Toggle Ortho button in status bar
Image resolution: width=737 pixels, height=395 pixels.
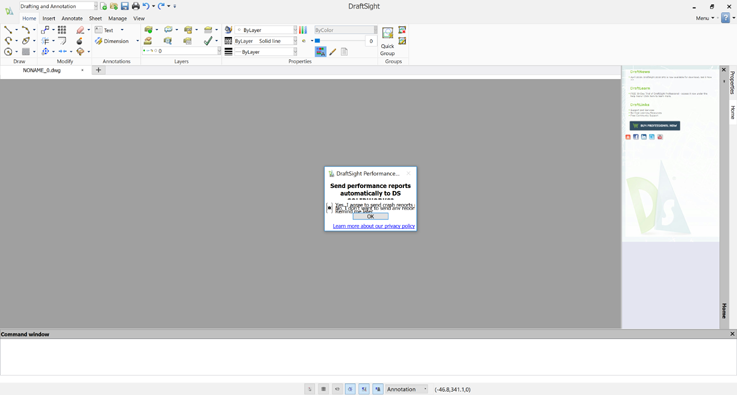337,389
